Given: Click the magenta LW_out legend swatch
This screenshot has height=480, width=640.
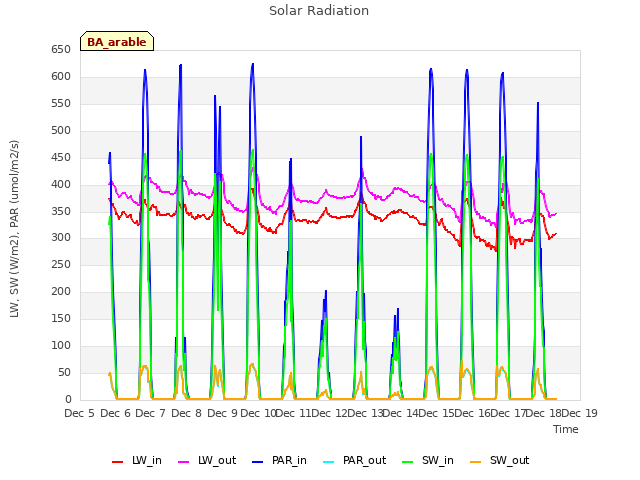Looking at the screenshot, I should tap(184, 462).
